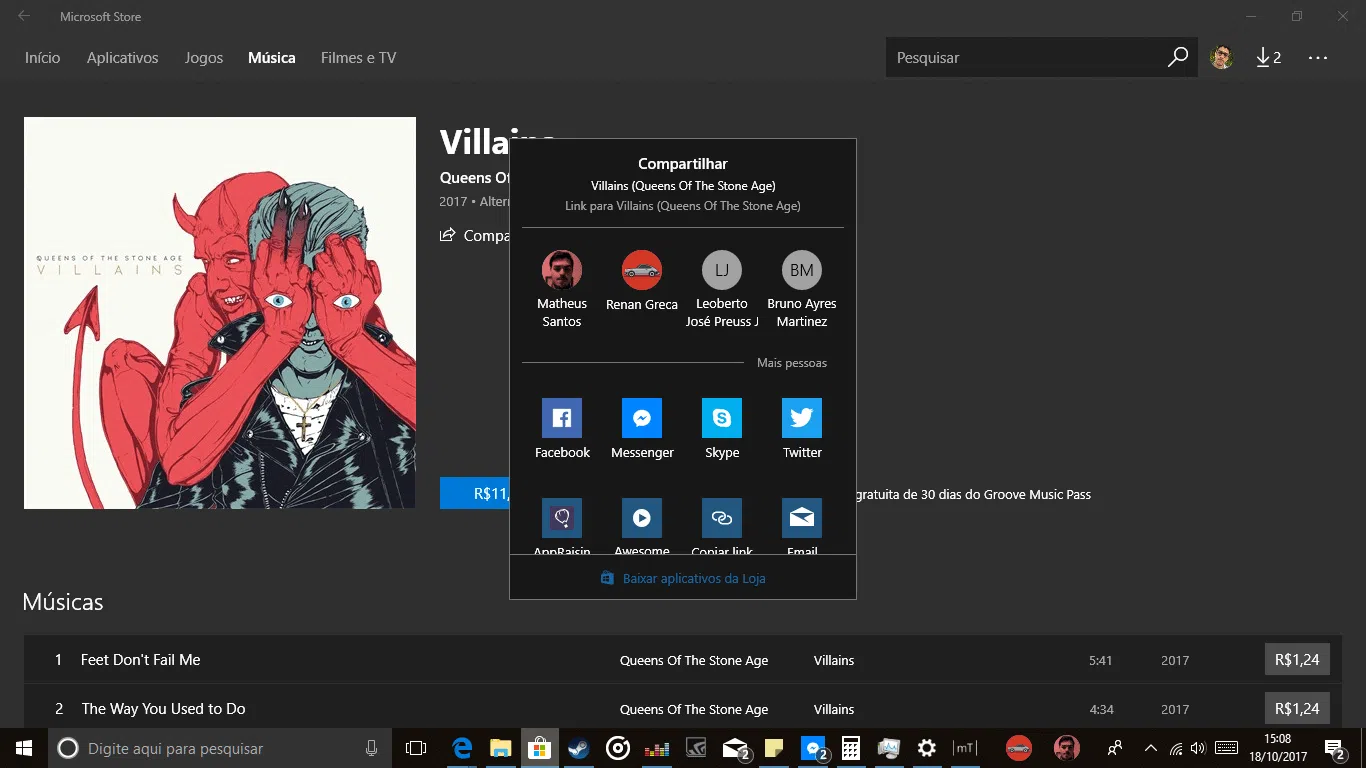Click Villains album name in track 2 row
The height and width of the screenshot is (768, 1366).
pyautogui.click(x=834, y=710)
